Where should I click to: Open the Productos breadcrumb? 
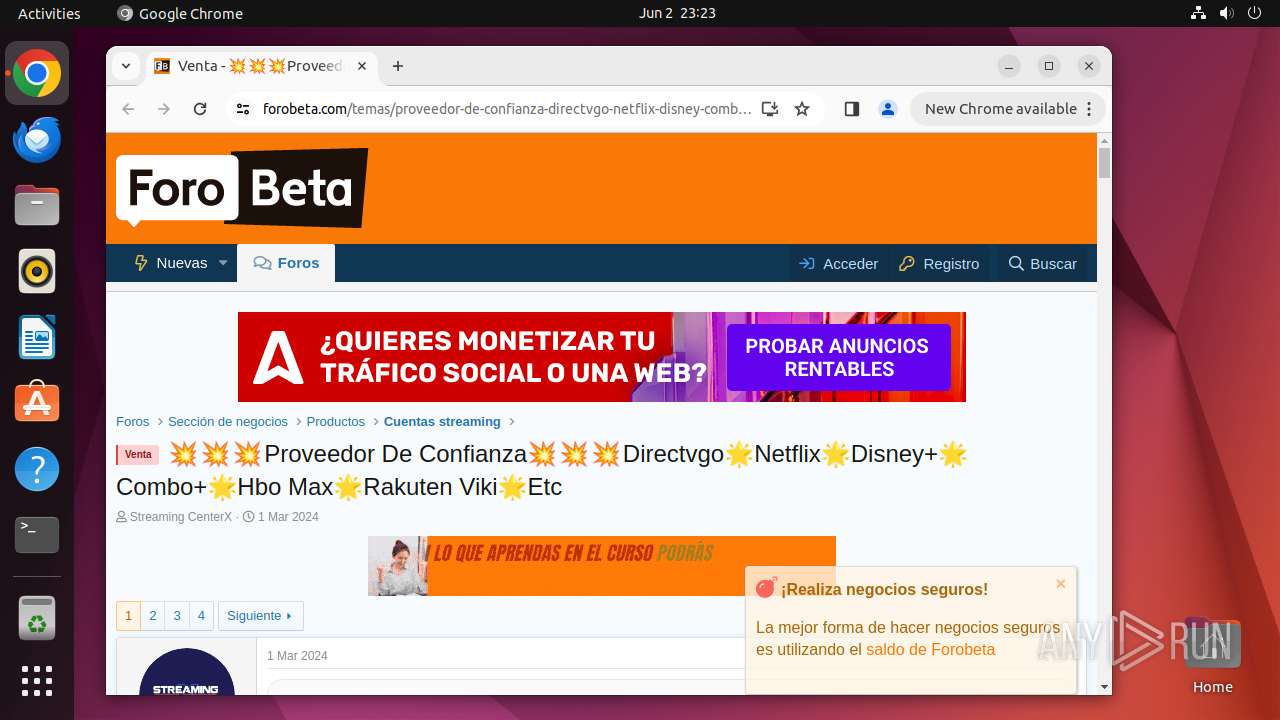(336, 422)
